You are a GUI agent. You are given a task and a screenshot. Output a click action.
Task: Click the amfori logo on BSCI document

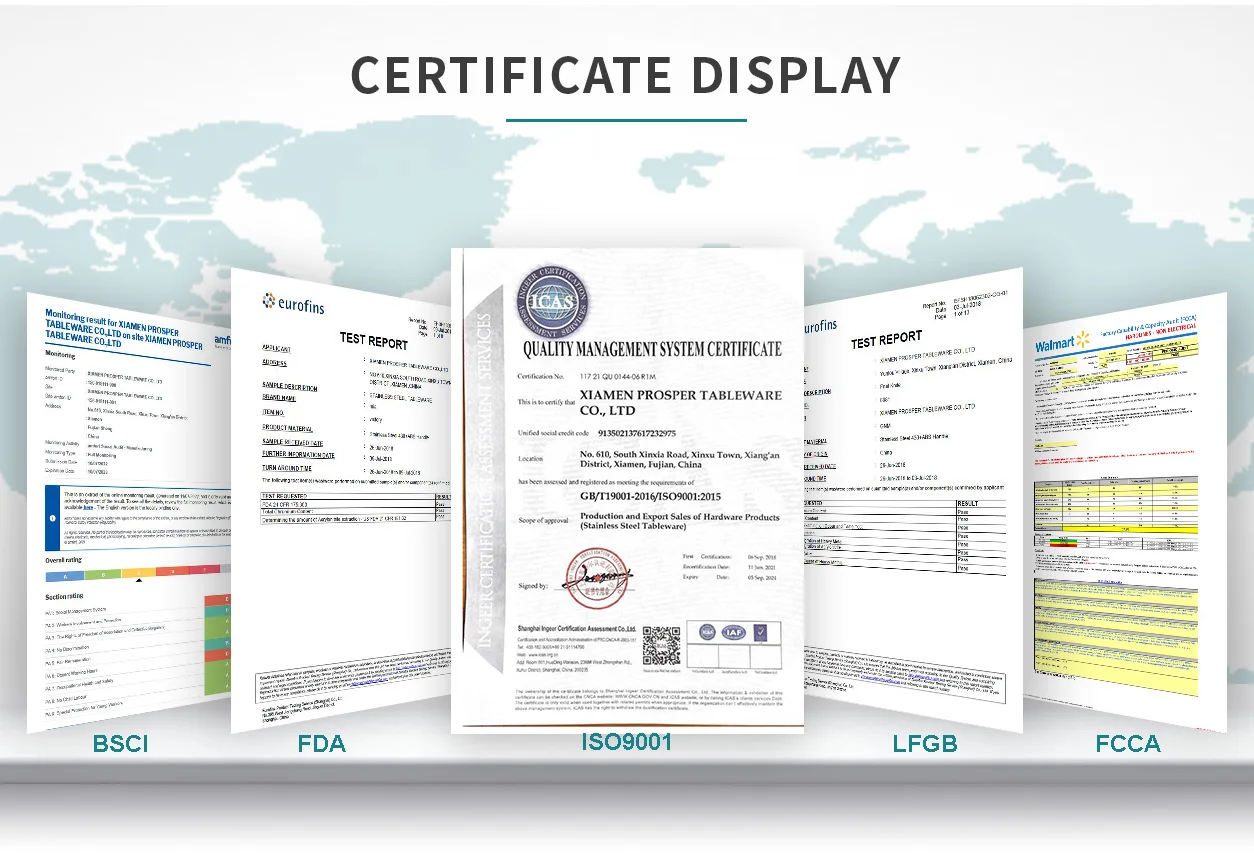pos(222,340)
